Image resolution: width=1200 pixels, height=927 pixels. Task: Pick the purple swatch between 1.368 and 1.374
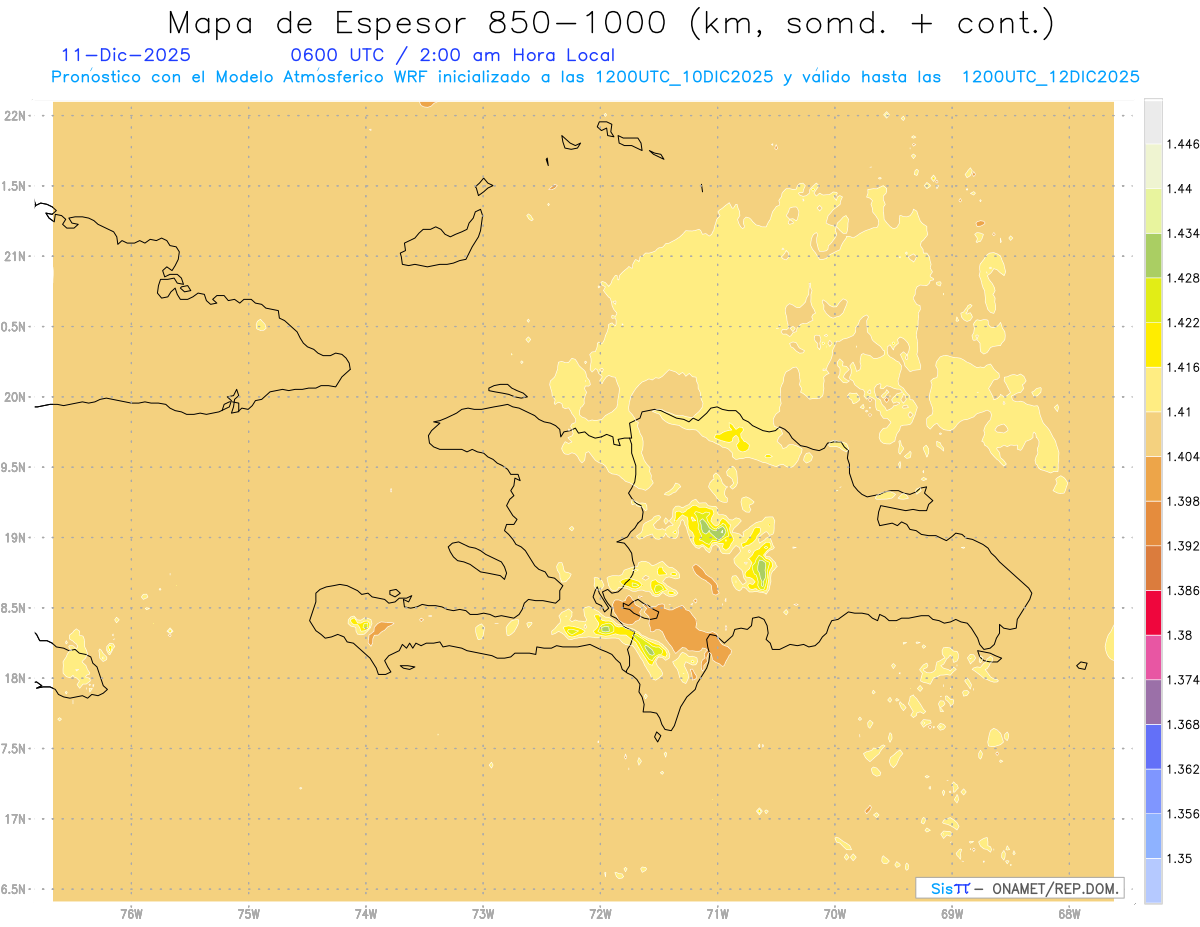(1153, 702)
